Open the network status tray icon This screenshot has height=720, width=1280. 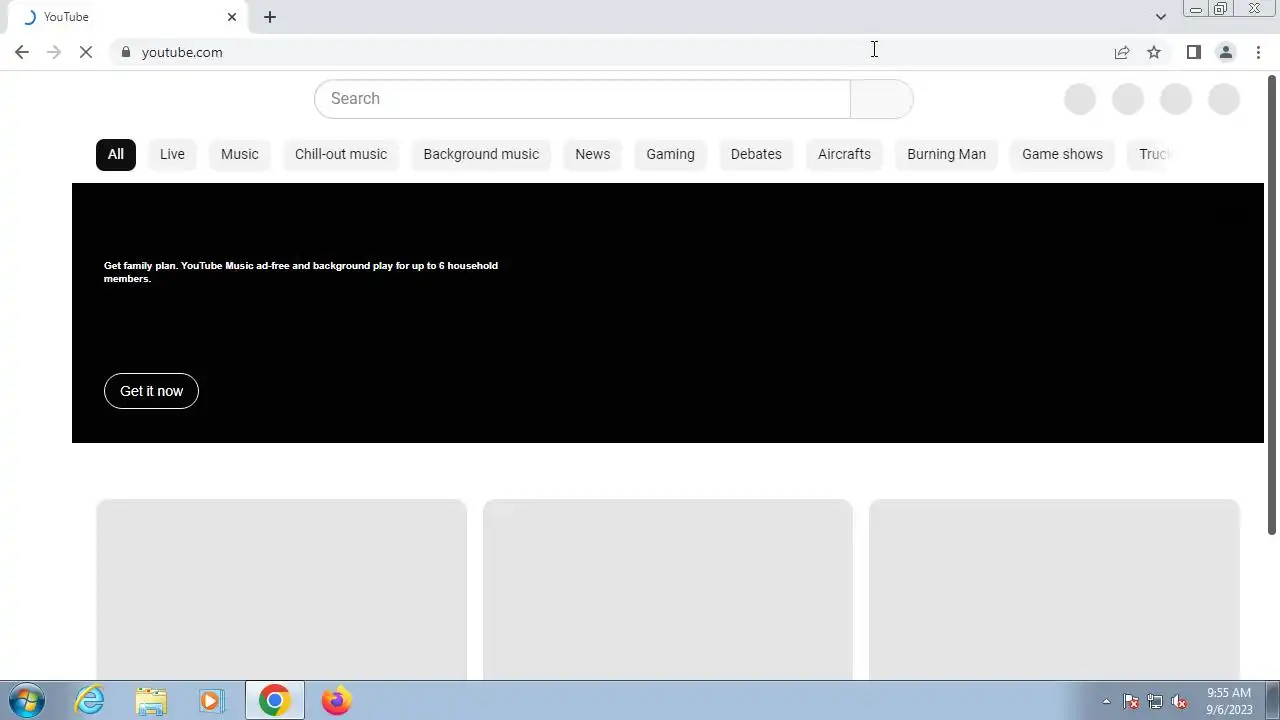(1155, 701)
